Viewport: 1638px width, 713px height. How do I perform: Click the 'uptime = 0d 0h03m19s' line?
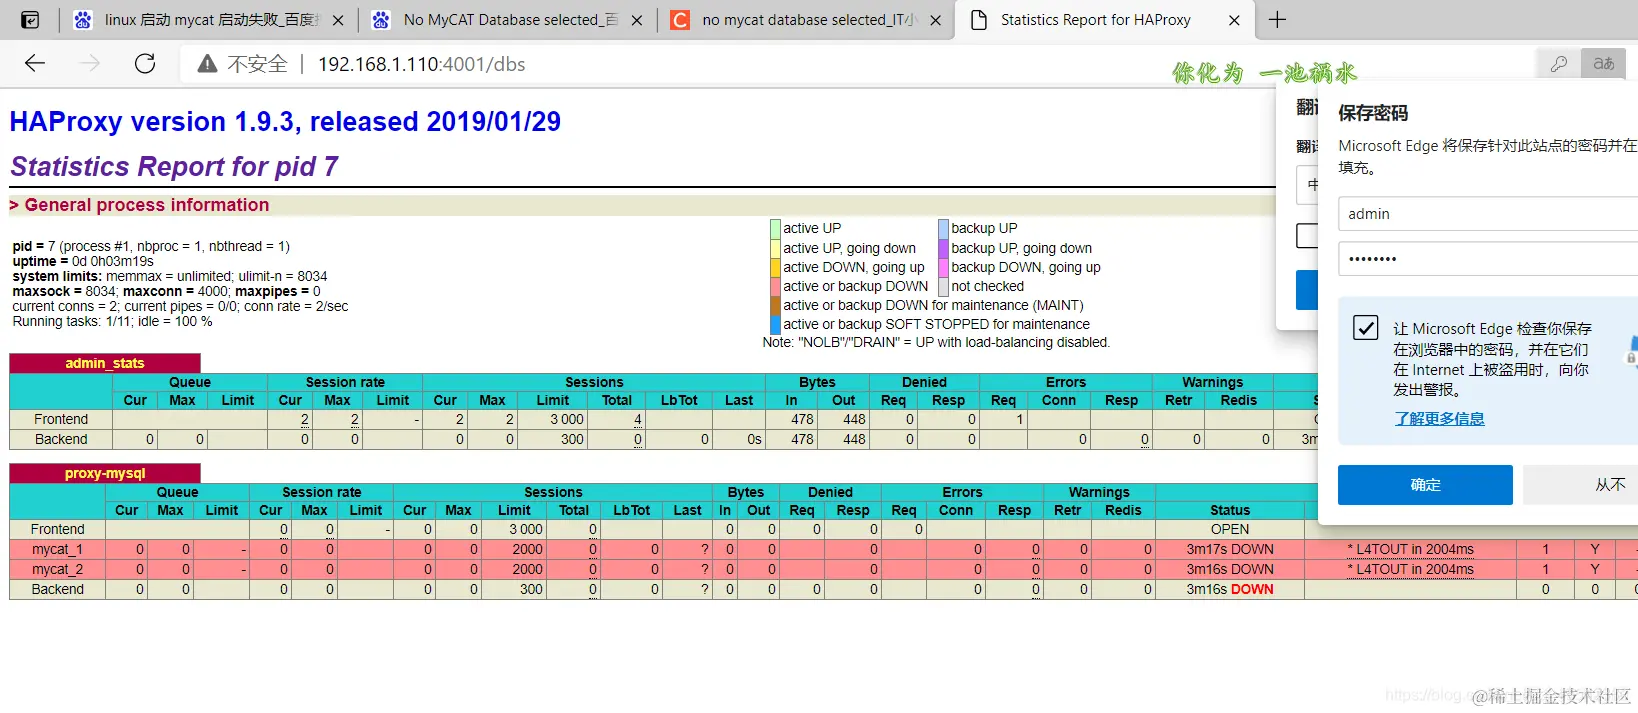[83, 261]
